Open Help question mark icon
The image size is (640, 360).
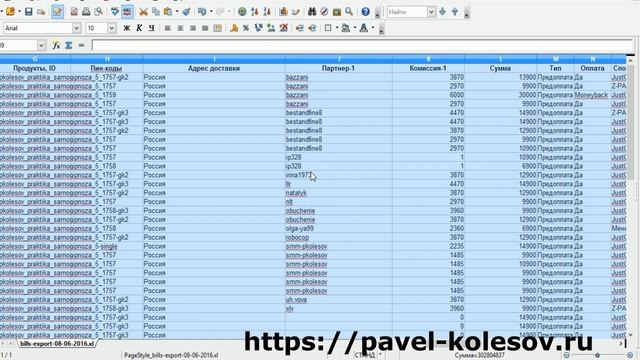point(366,12)
